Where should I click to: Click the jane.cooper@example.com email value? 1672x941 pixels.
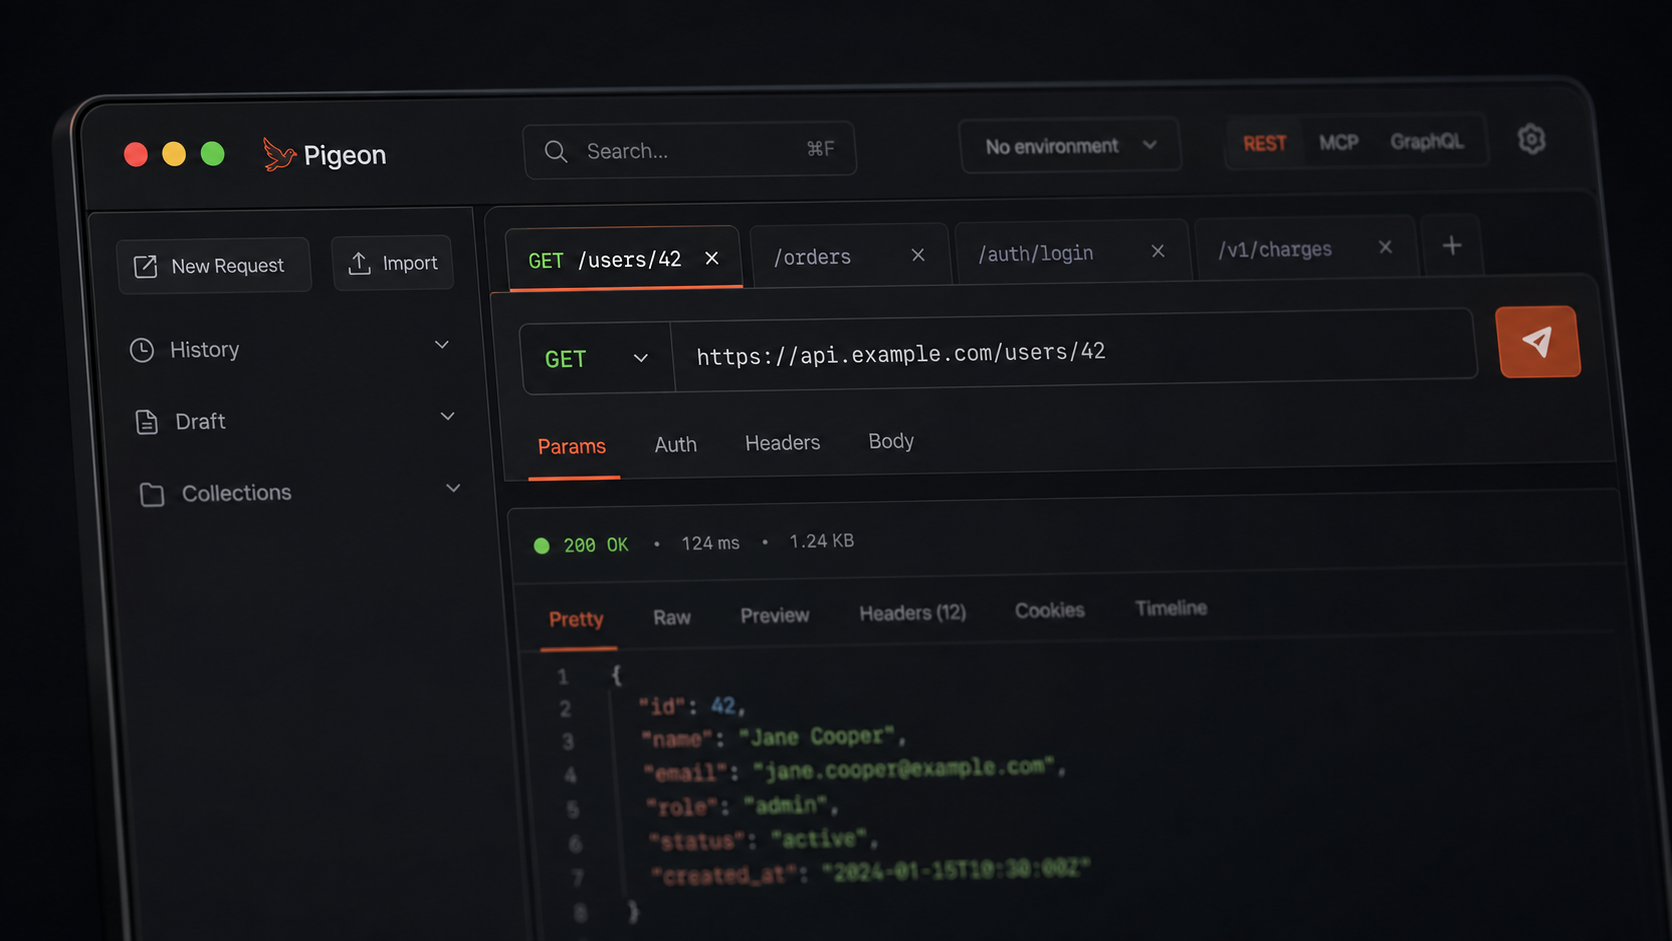[904, 768]
